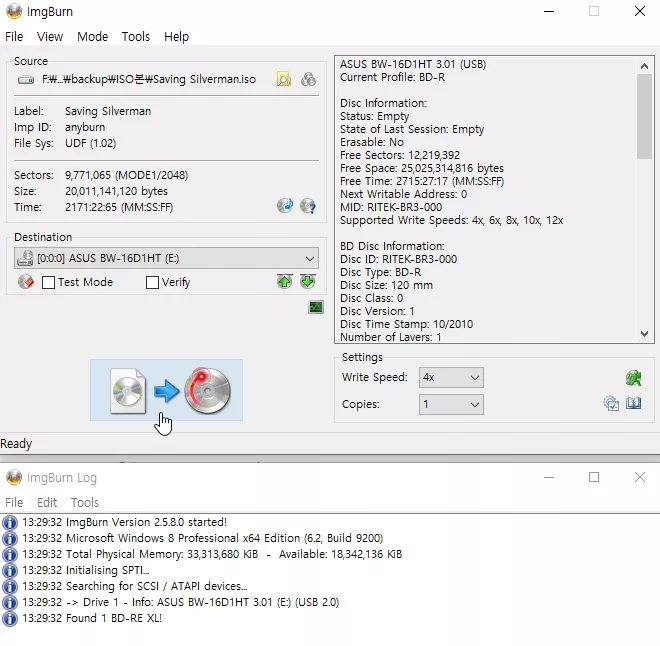Maximize the ImgBurn Log window

(x=594, y=477)
